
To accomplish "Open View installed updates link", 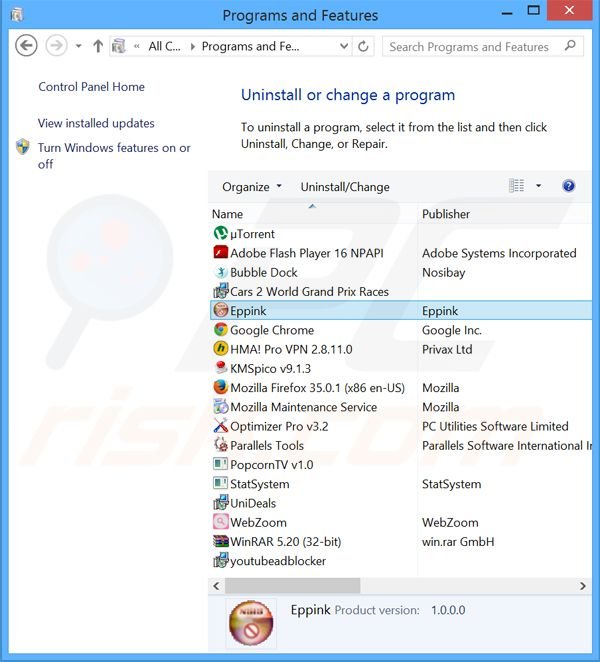I will [x=96, y=123].
